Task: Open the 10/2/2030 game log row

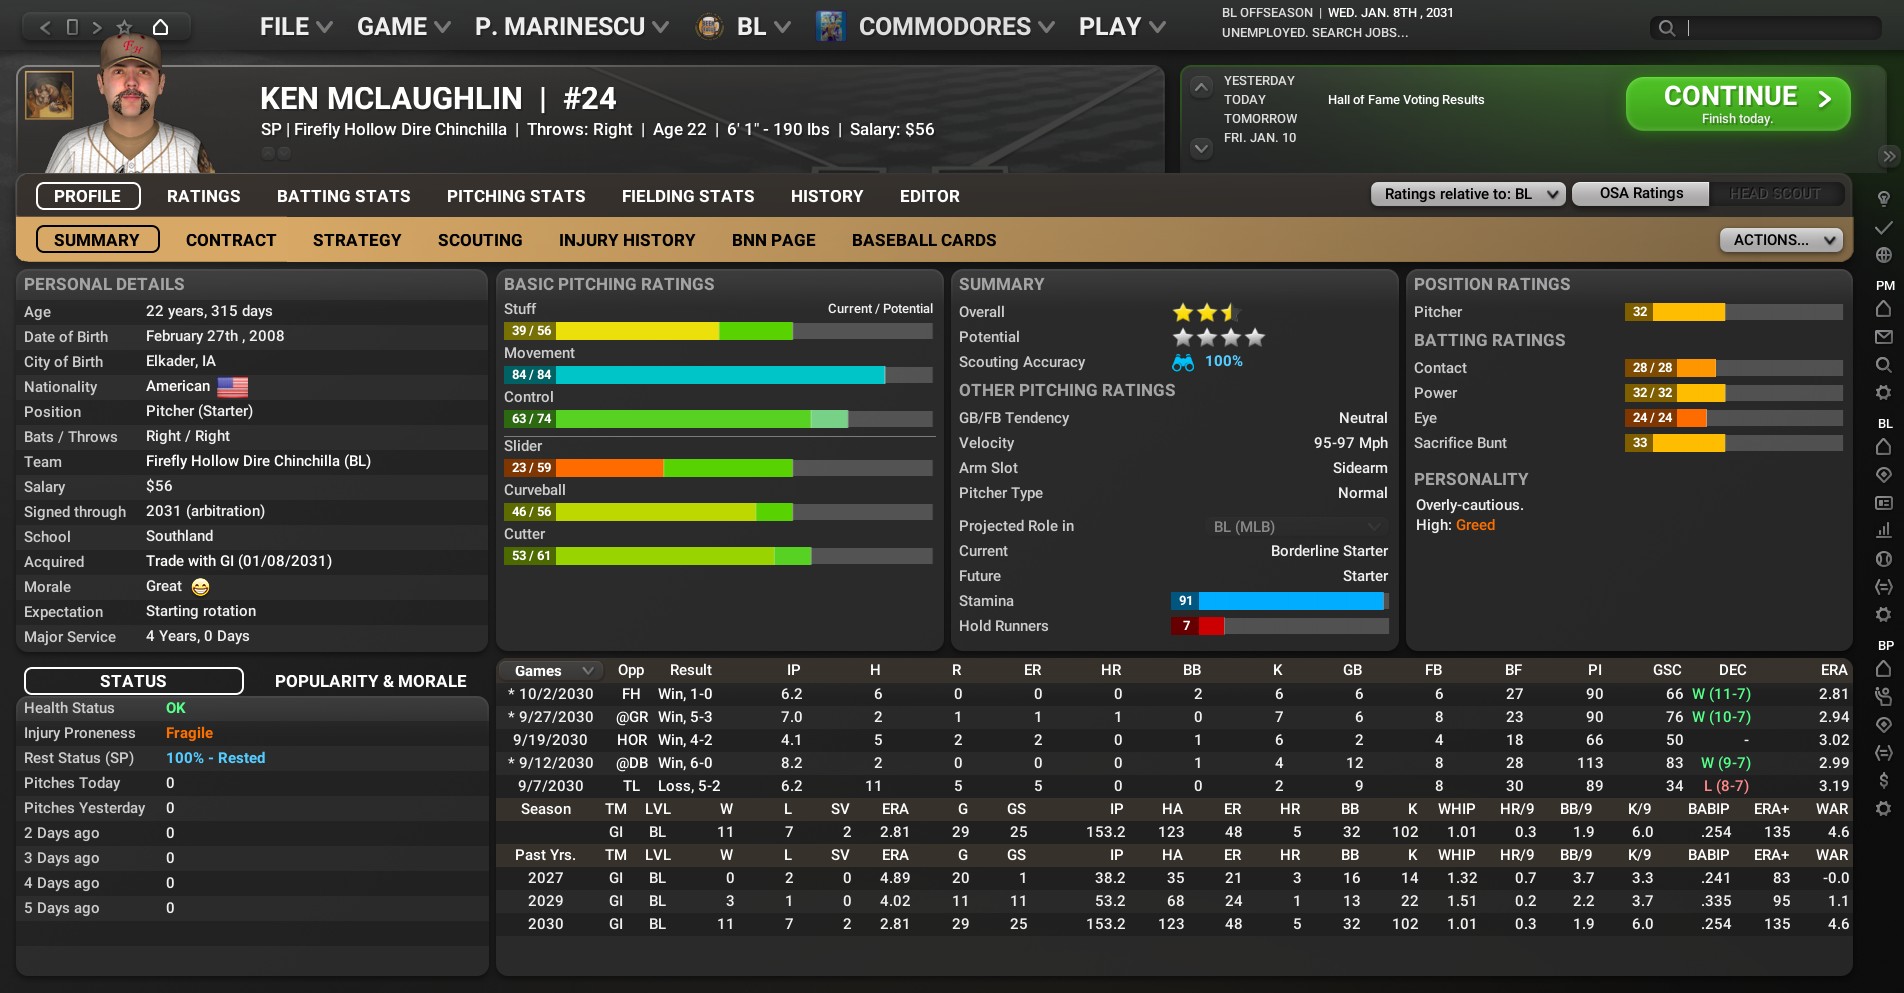Action: tap(1176, 694)
